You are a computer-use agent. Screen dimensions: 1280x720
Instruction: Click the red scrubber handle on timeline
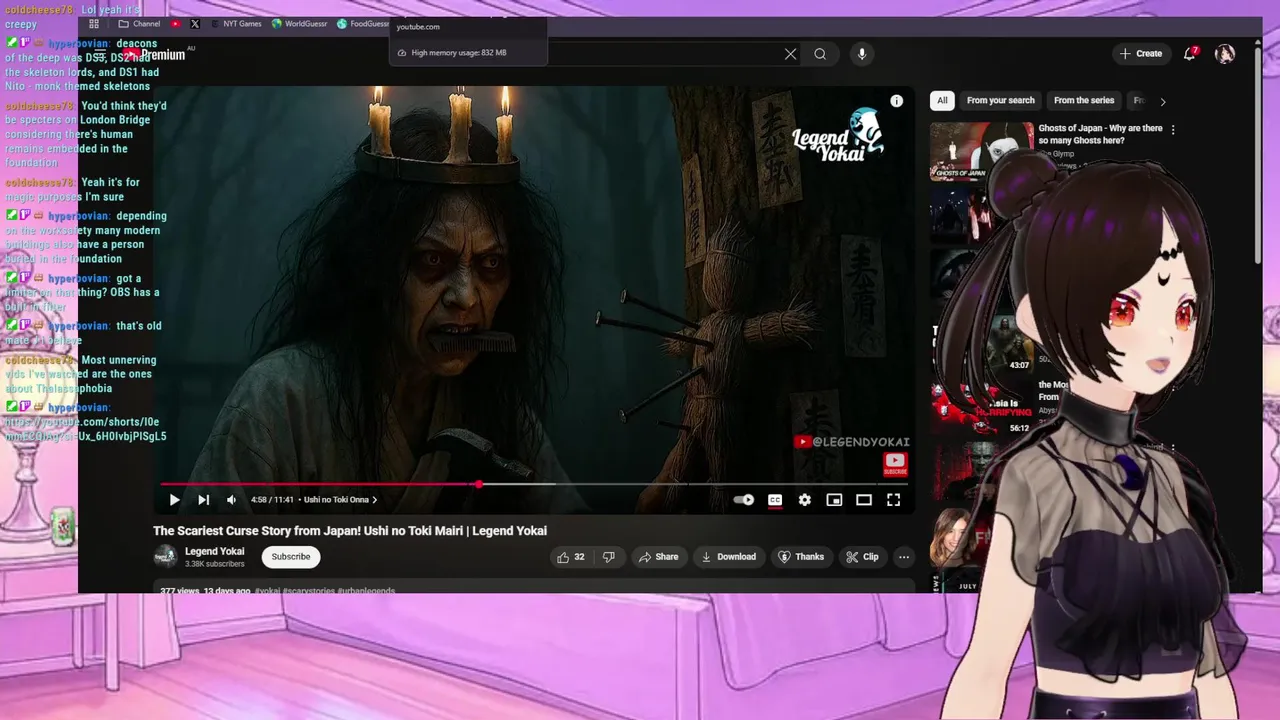(x=479, y=484)
